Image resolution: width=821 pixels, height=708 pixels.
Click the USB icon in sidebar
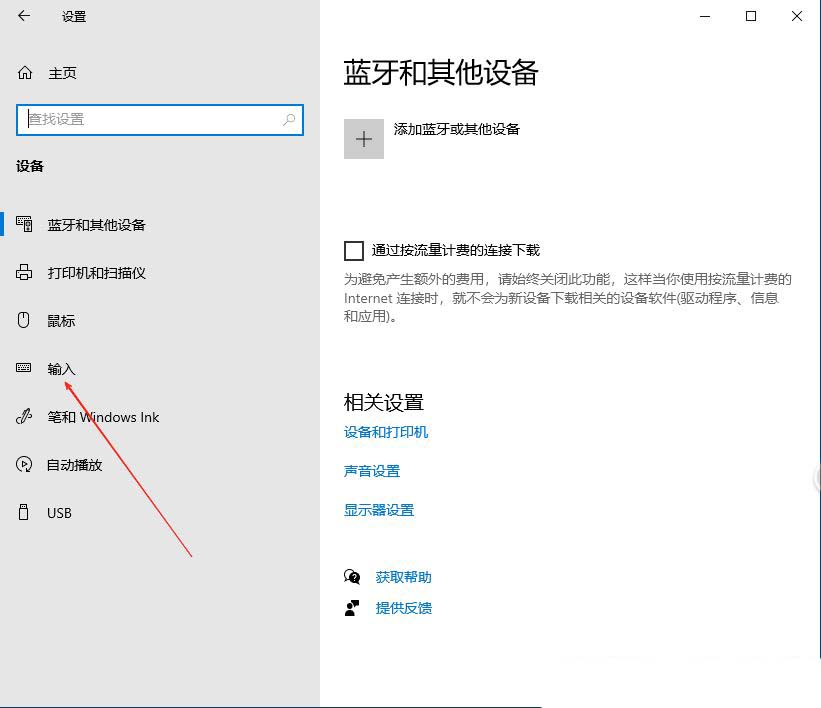click(25, 513)
